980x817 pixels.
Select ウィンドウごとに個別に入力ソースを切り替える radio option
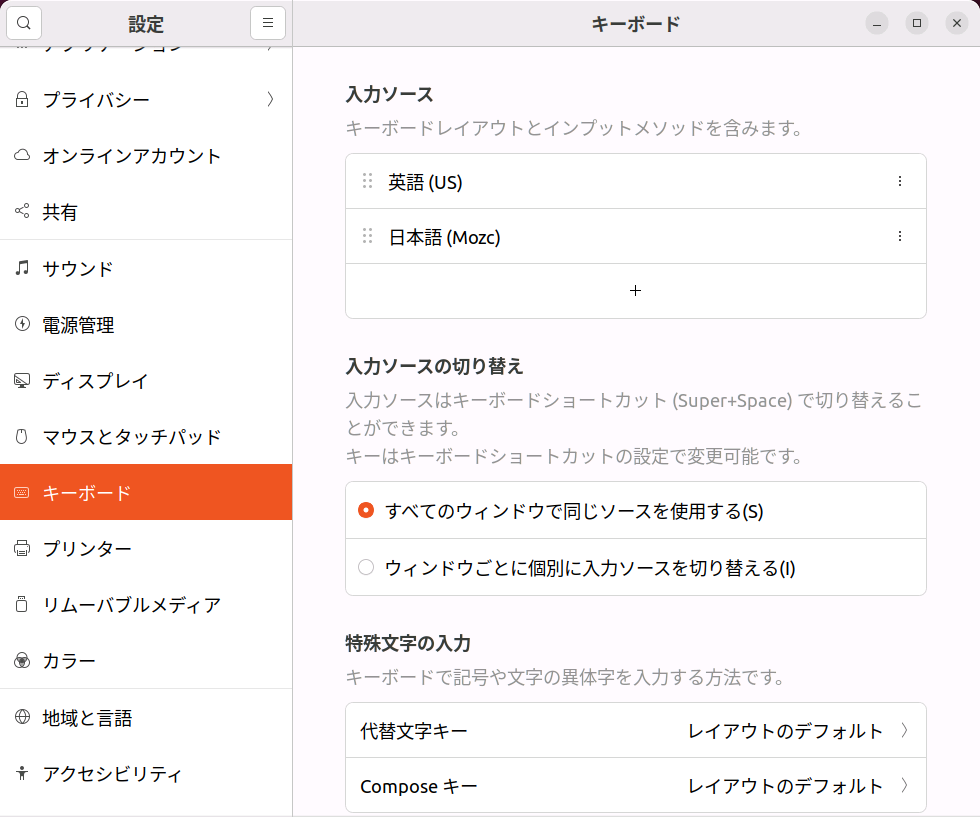(366, 567)
